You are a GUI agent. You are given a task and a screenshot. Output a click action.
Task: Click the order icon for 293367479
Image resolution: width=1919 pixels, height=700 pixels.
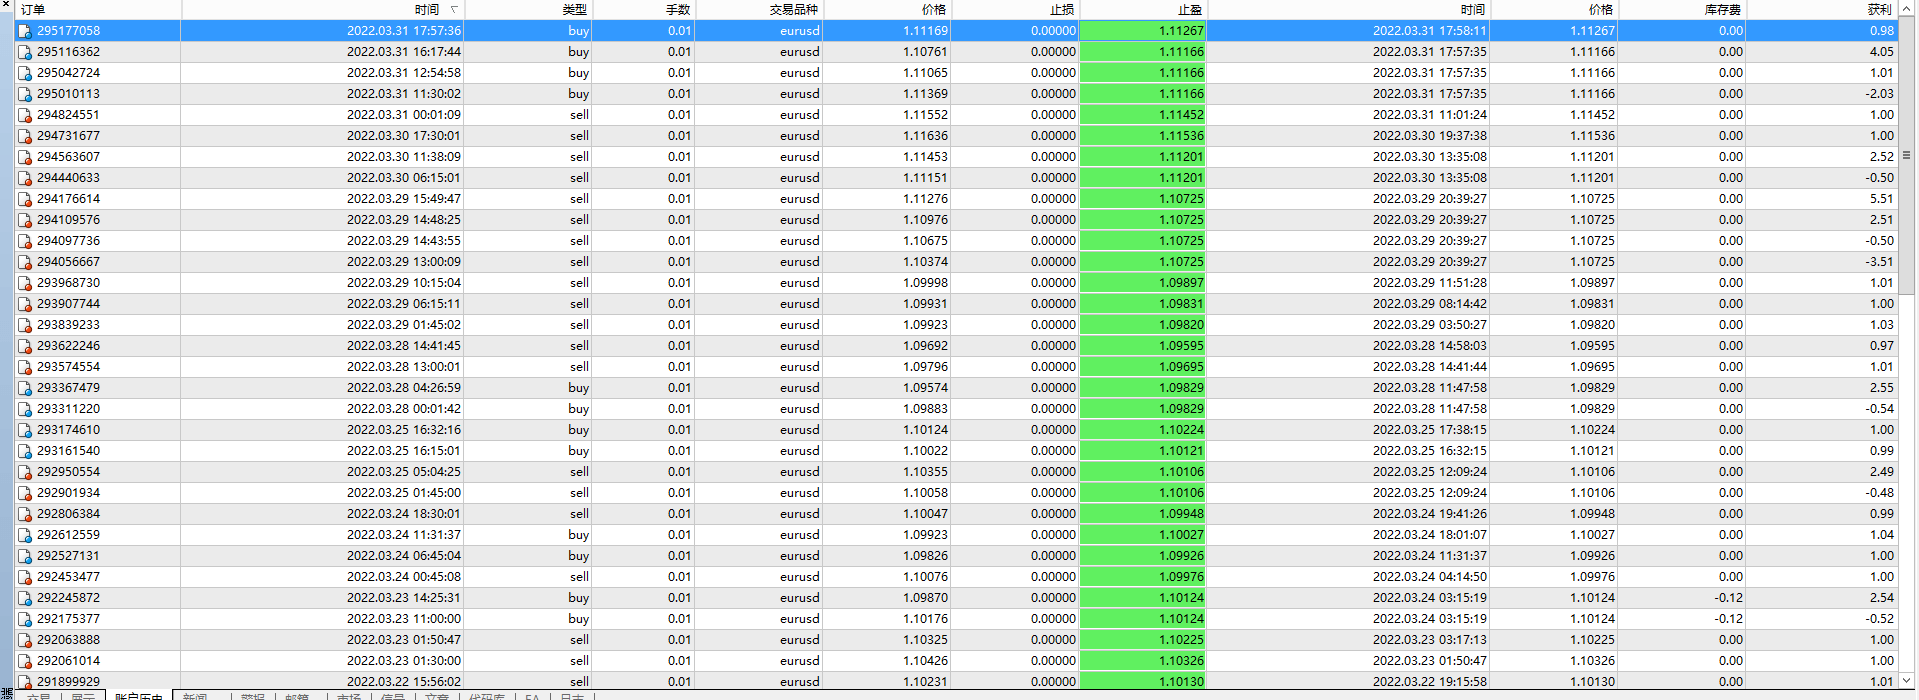coord(25,388)
